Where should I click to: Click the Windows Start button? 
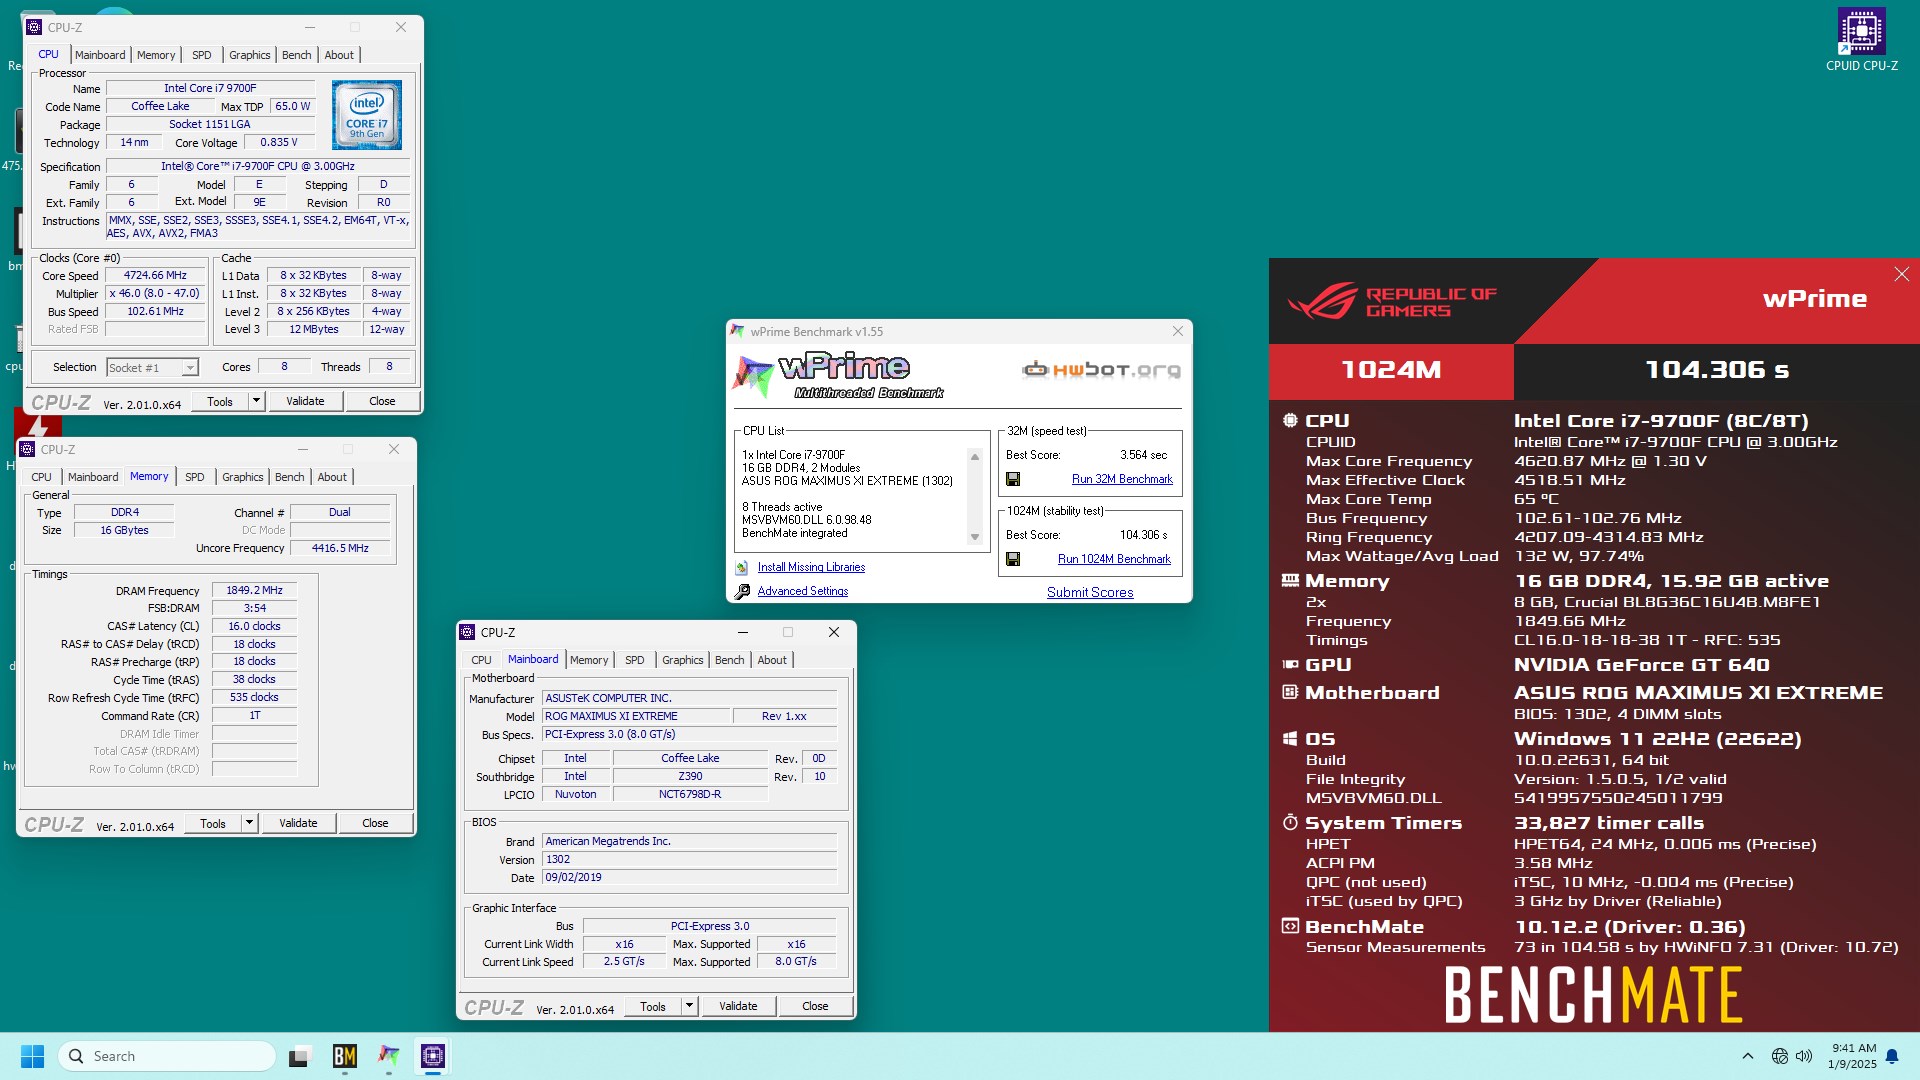coord(32,1056)
